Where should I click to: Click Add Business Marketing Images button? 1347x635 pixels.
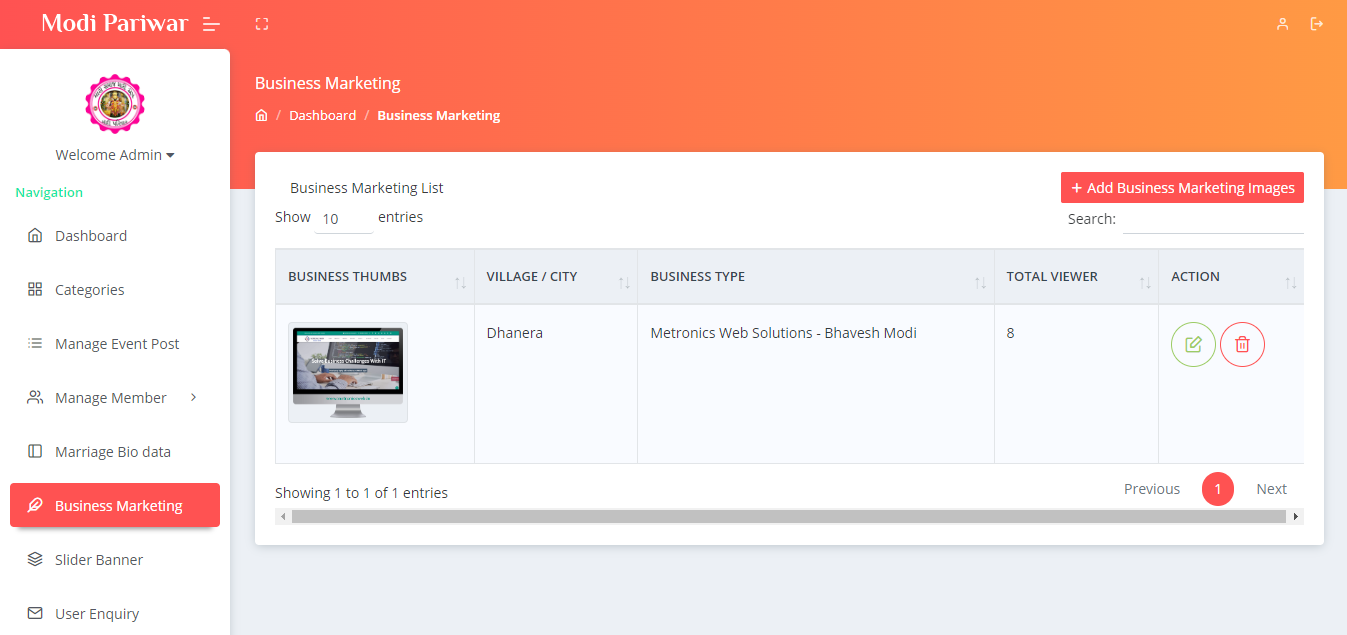click(1182, 188)
